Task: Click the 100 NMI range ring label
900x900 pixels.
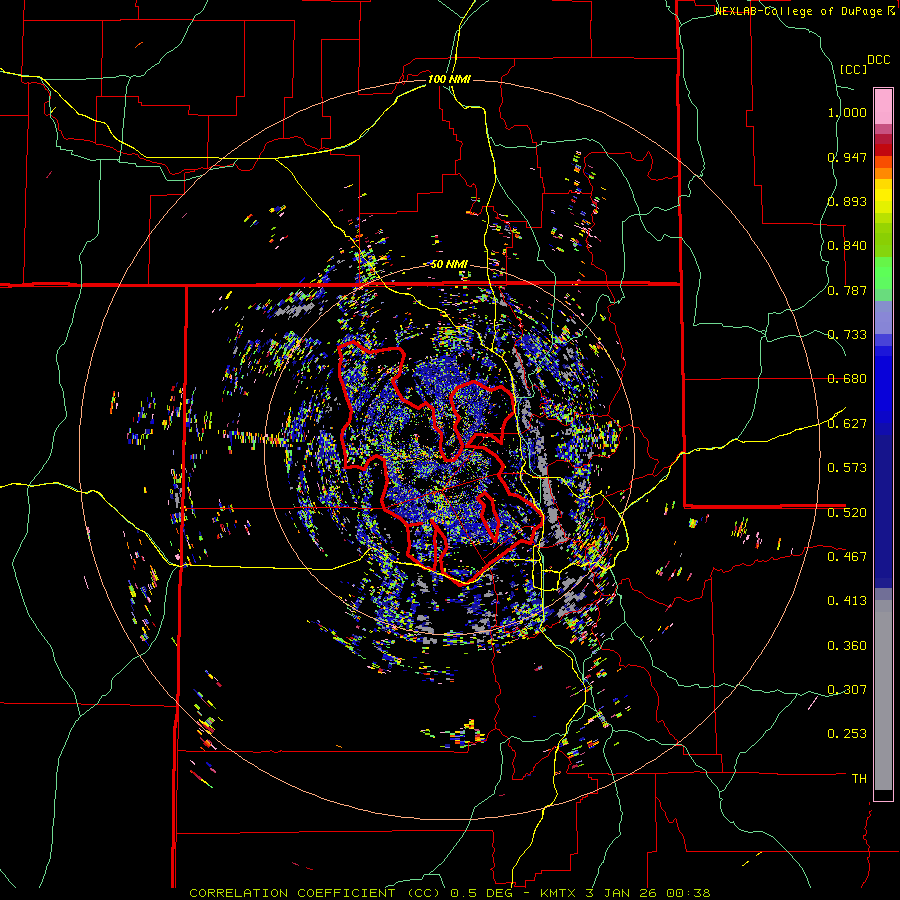Action: (x=449, y=79)
